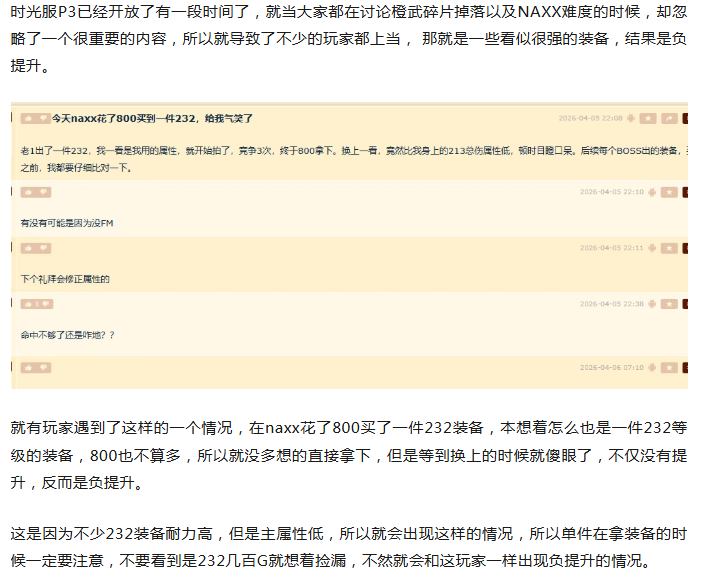Toggle the star favorite on the 22:11 reply
This screenshot has width=720, height=582.
click(669, 248)
